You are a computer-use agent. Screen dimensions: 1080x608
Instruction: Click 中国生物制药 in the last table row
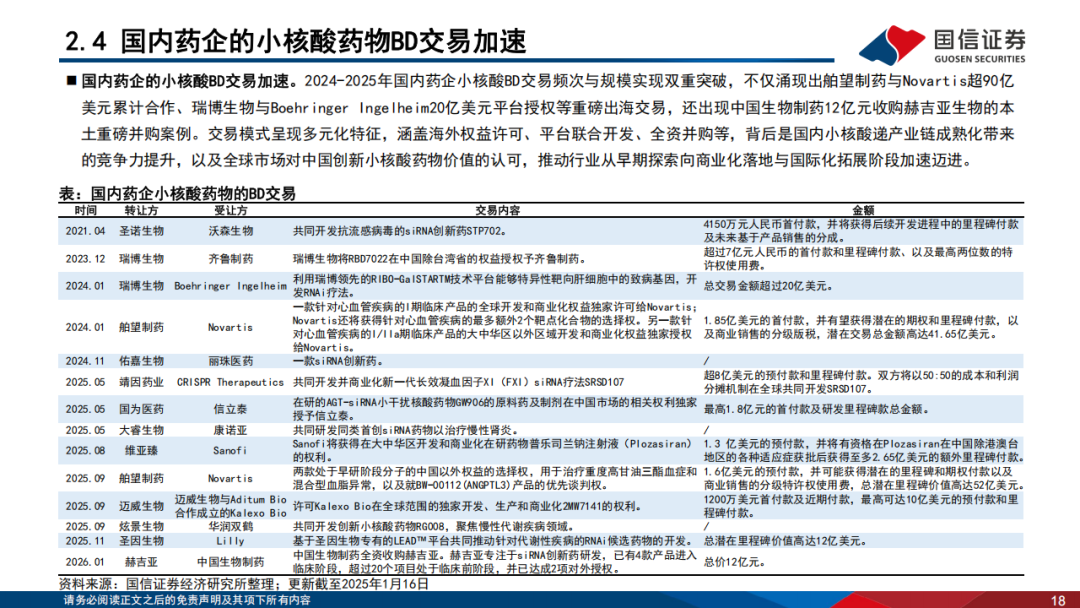230,562
